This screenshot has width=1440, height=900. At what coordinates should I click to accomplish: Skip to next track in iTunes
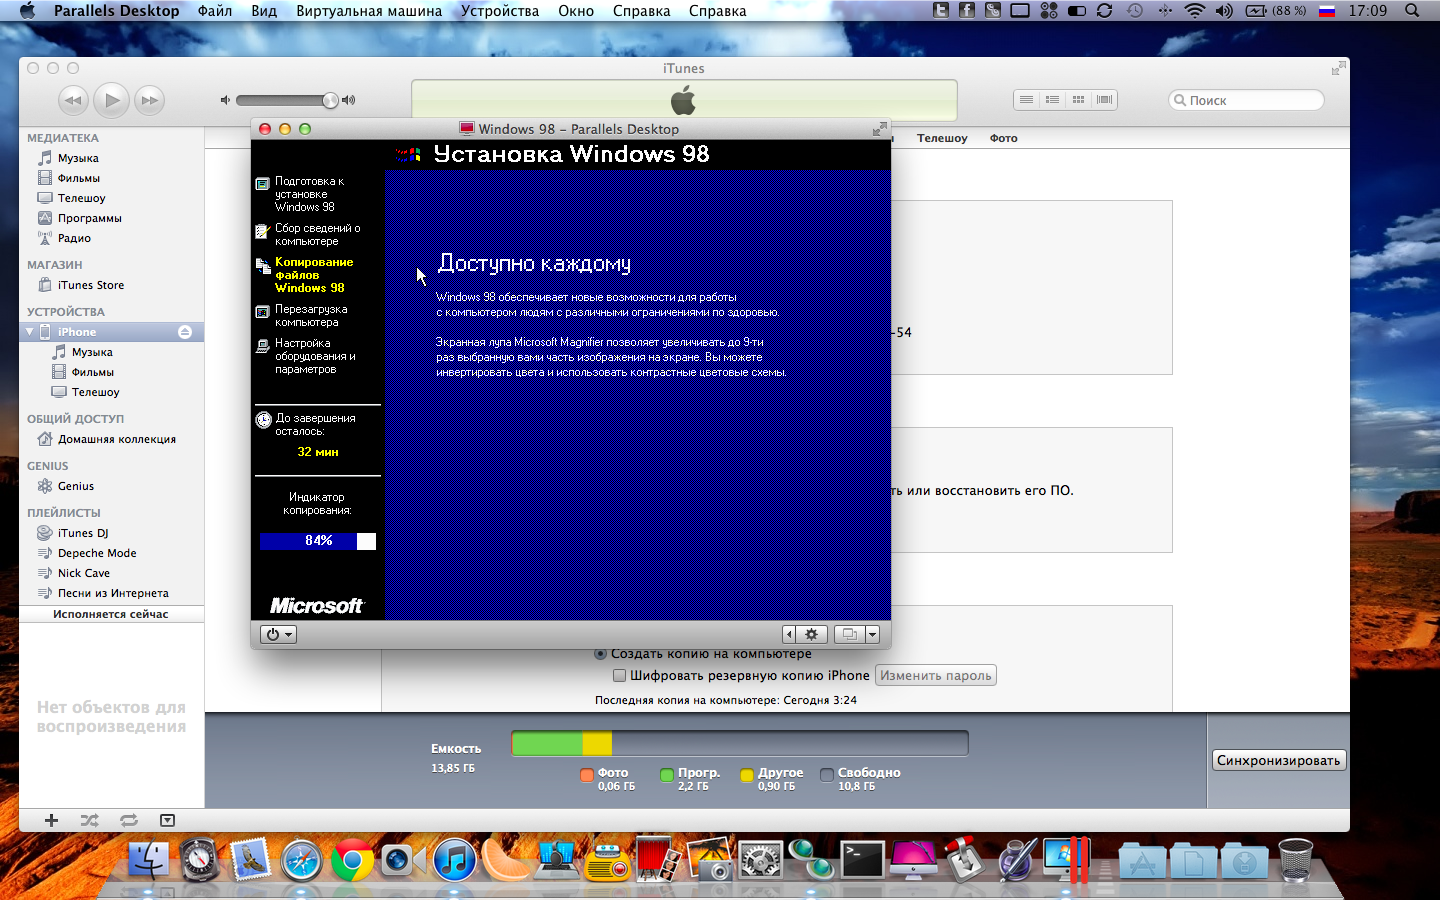pos(150,100)
